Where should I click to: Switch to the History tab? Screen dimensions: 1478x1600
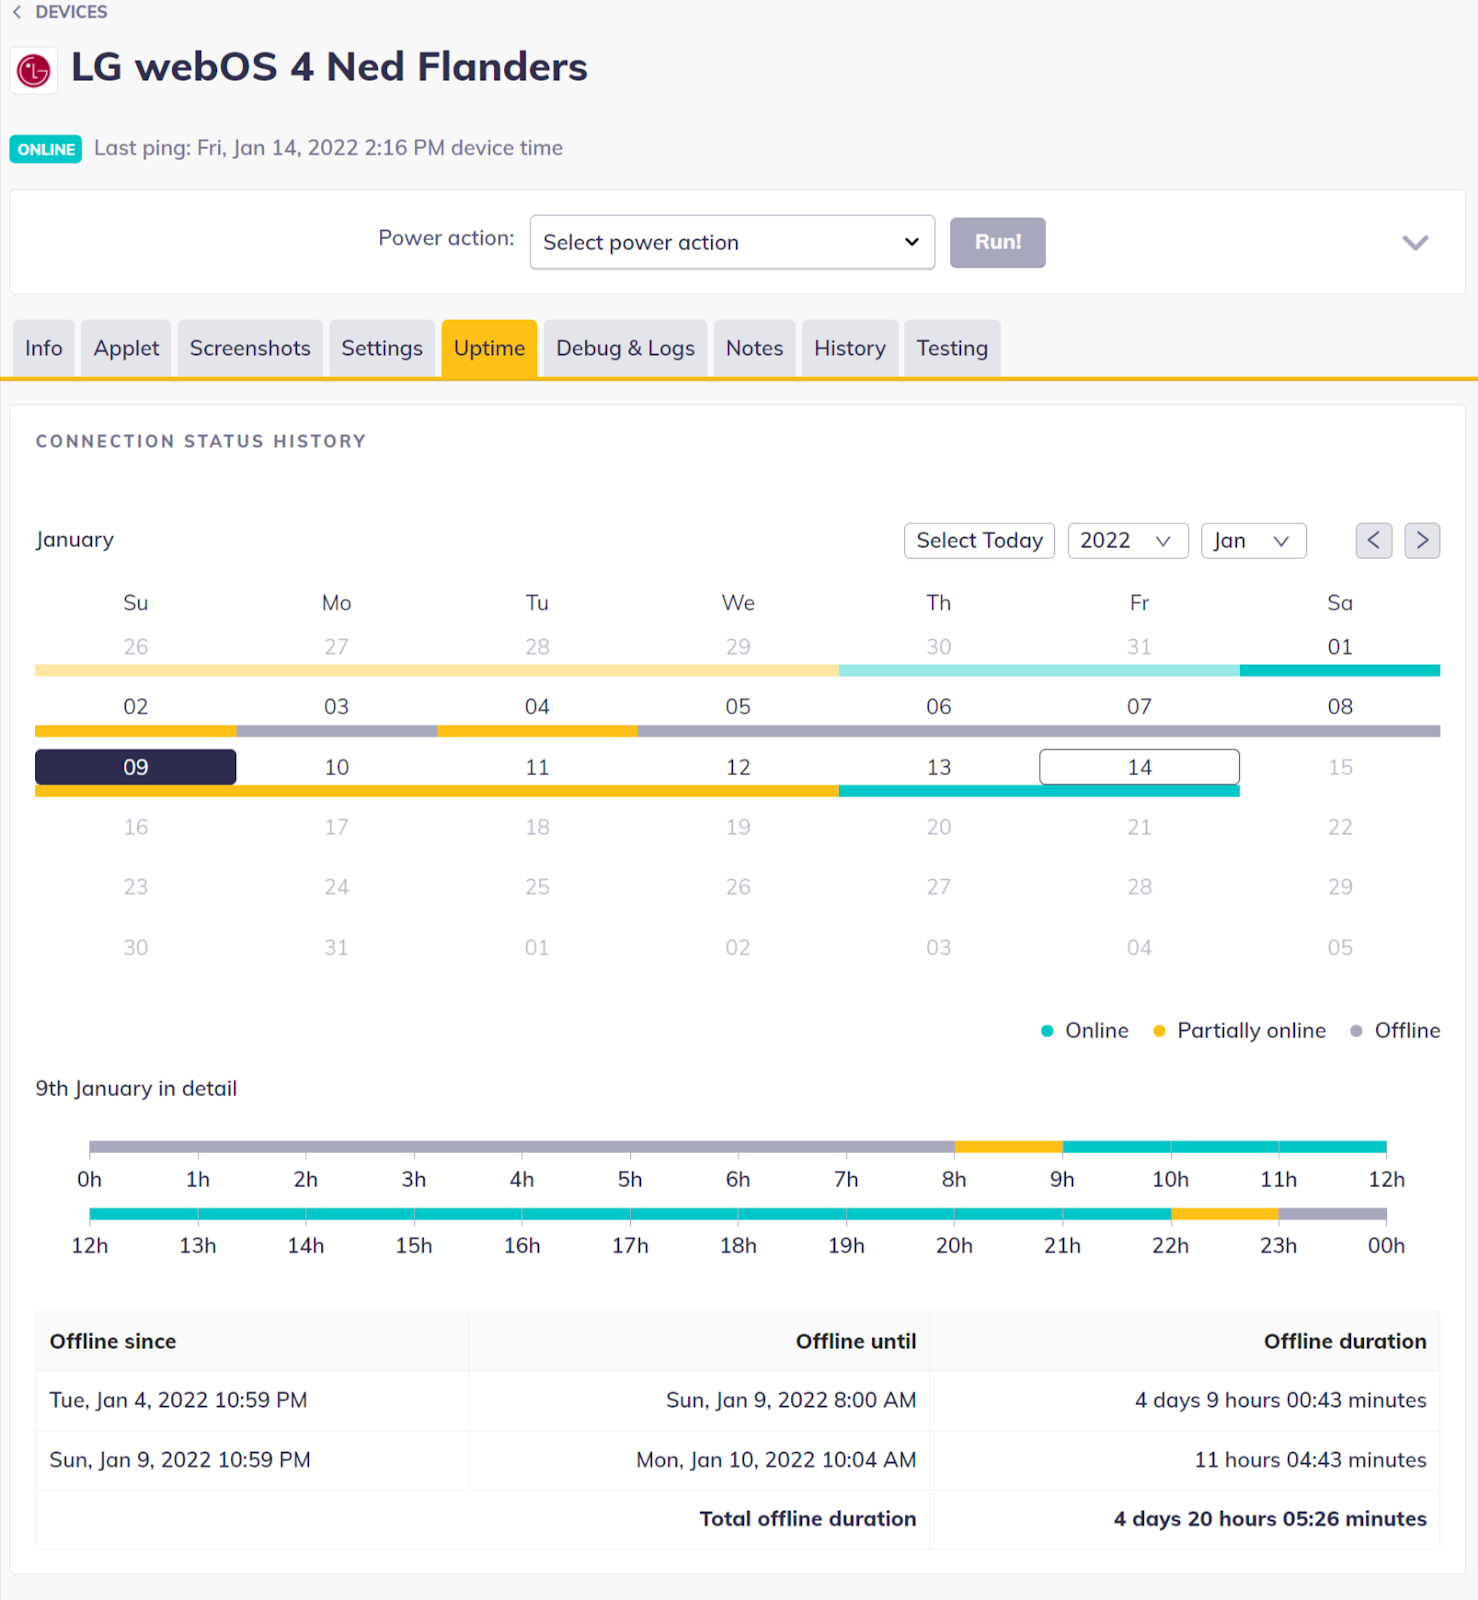pyautogui.click(x=849, y=348)
